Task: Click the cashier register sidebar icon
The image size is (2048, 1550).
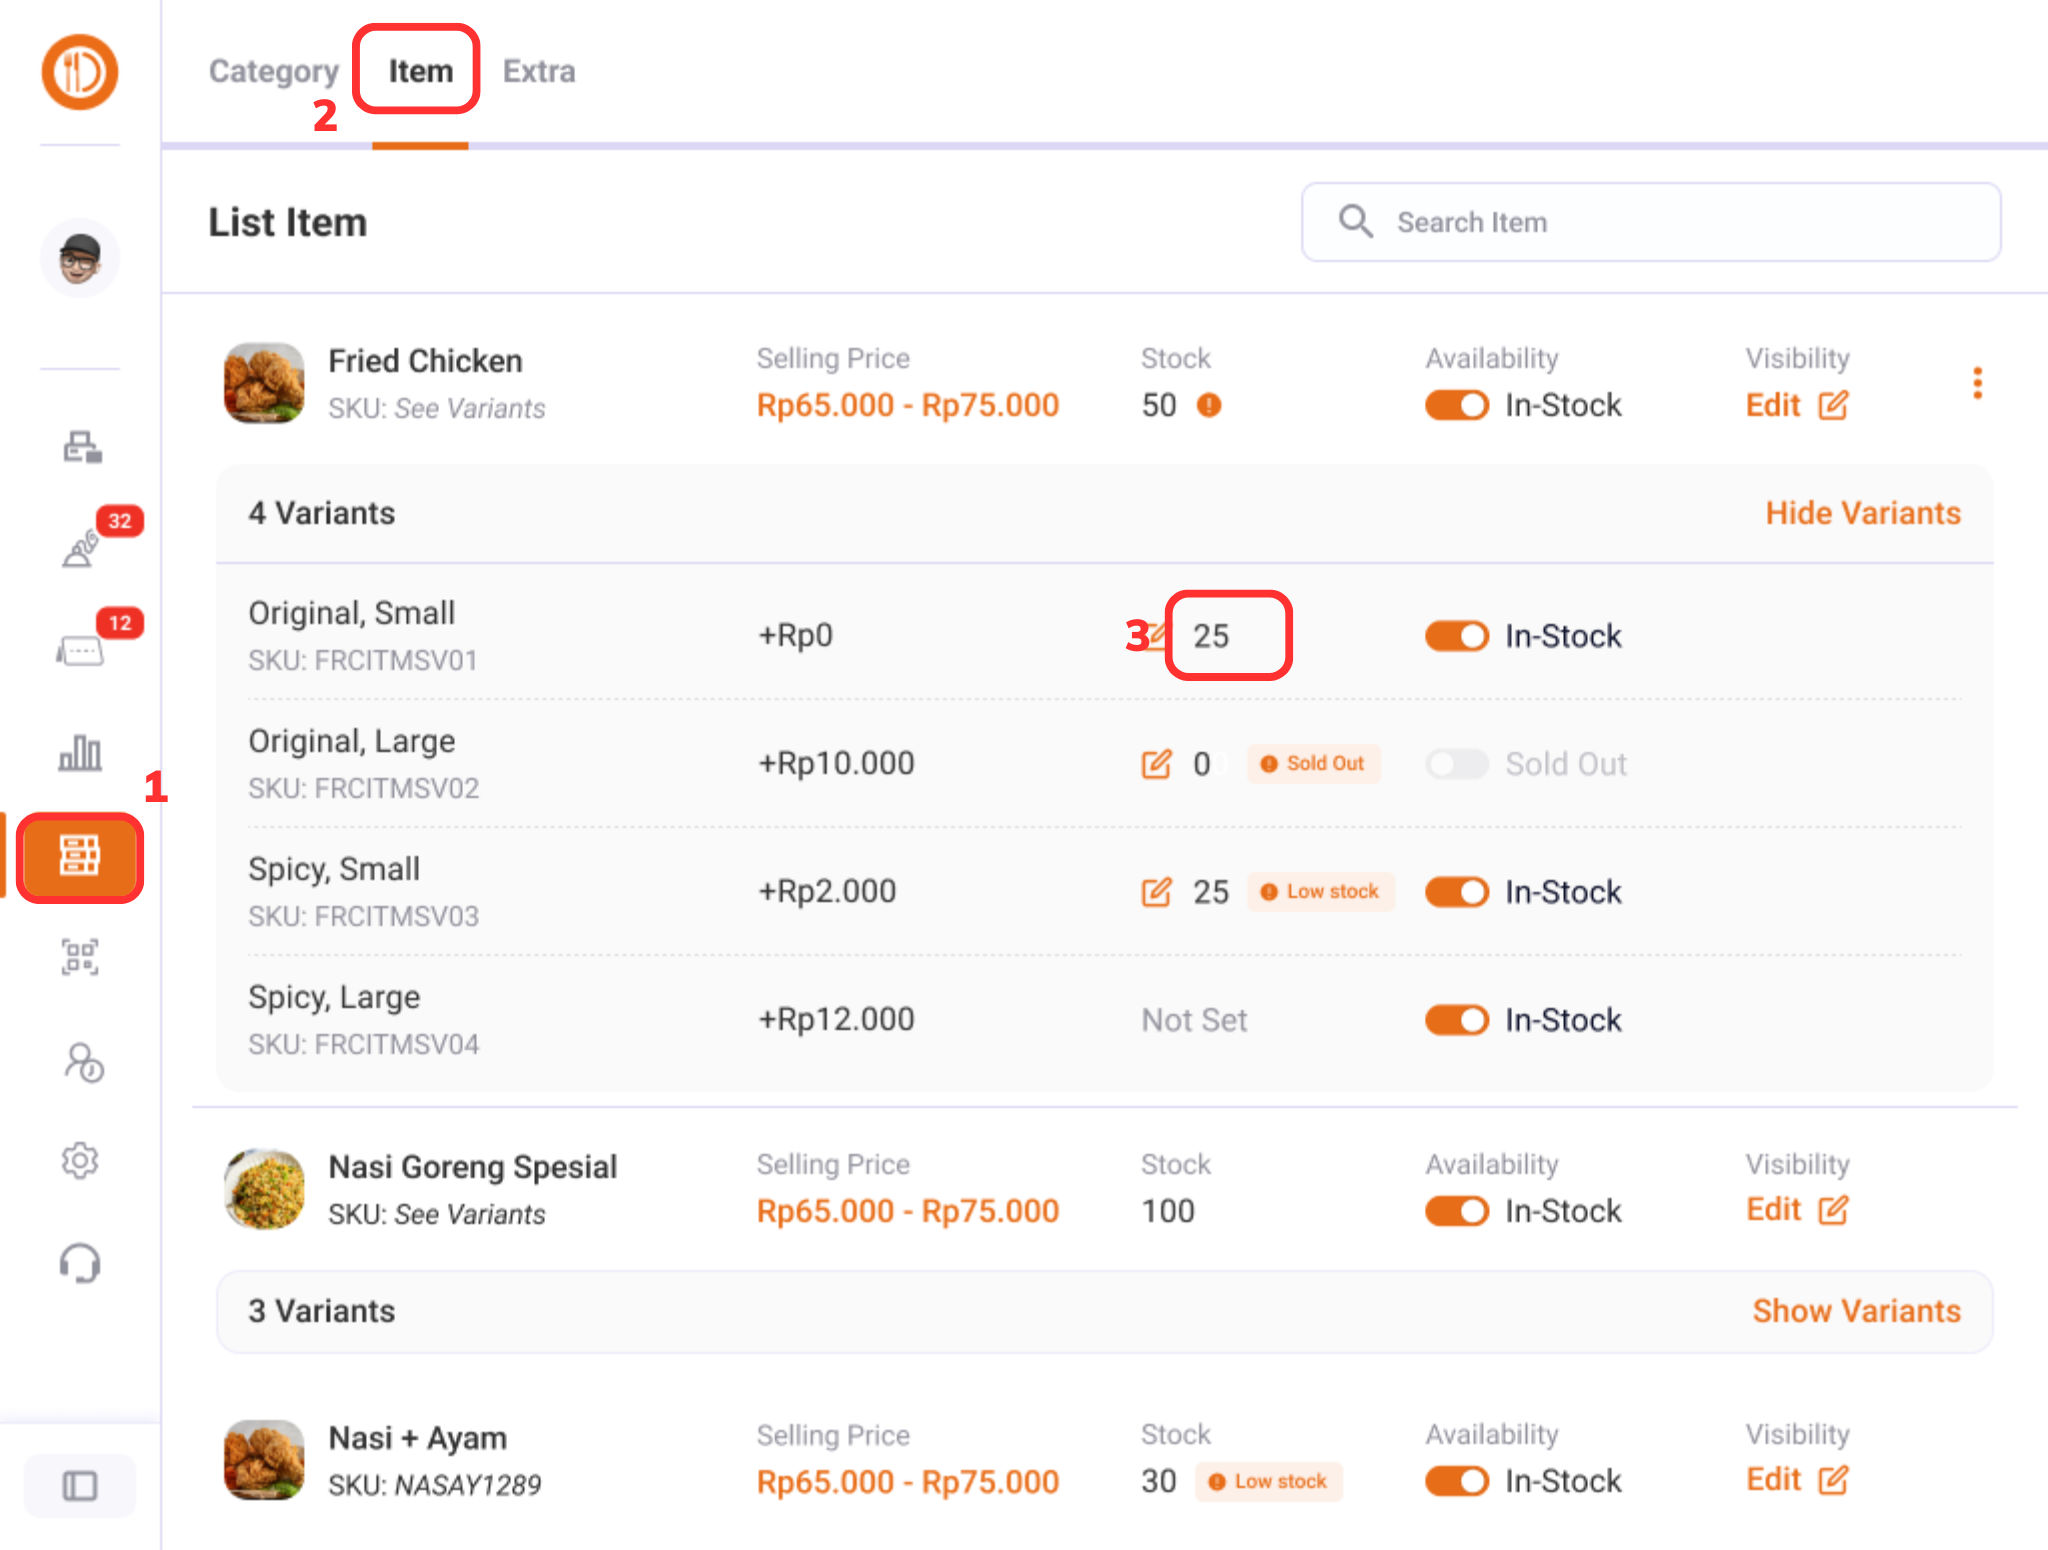Action: pyautogui.click(x=82, y=447)
